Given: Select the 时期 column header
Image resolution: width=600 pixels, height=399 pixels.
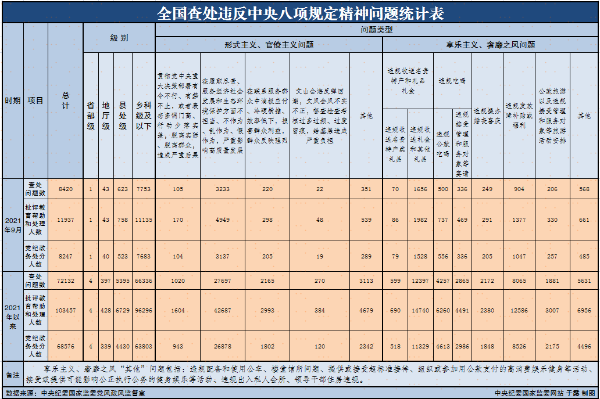Looking at the screenshot, I should coord(13,101).
